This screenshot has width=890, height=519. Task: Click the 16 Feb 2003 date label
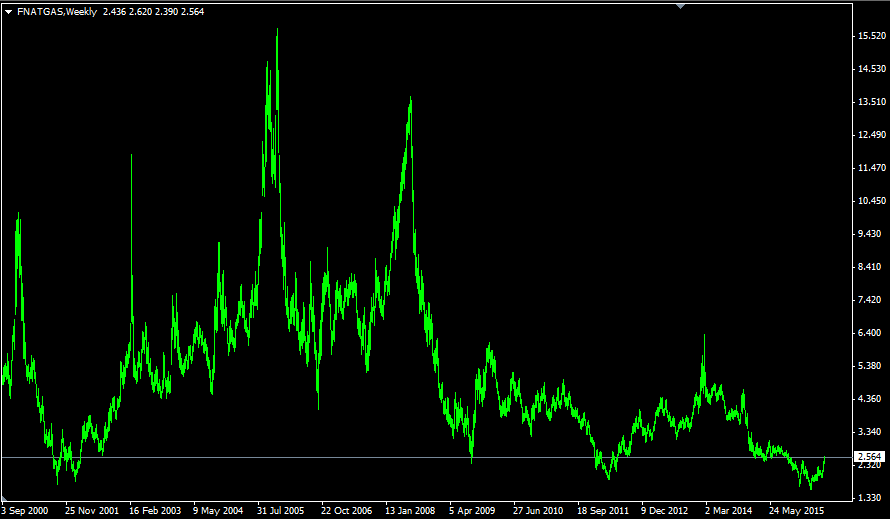click(155, 510)
